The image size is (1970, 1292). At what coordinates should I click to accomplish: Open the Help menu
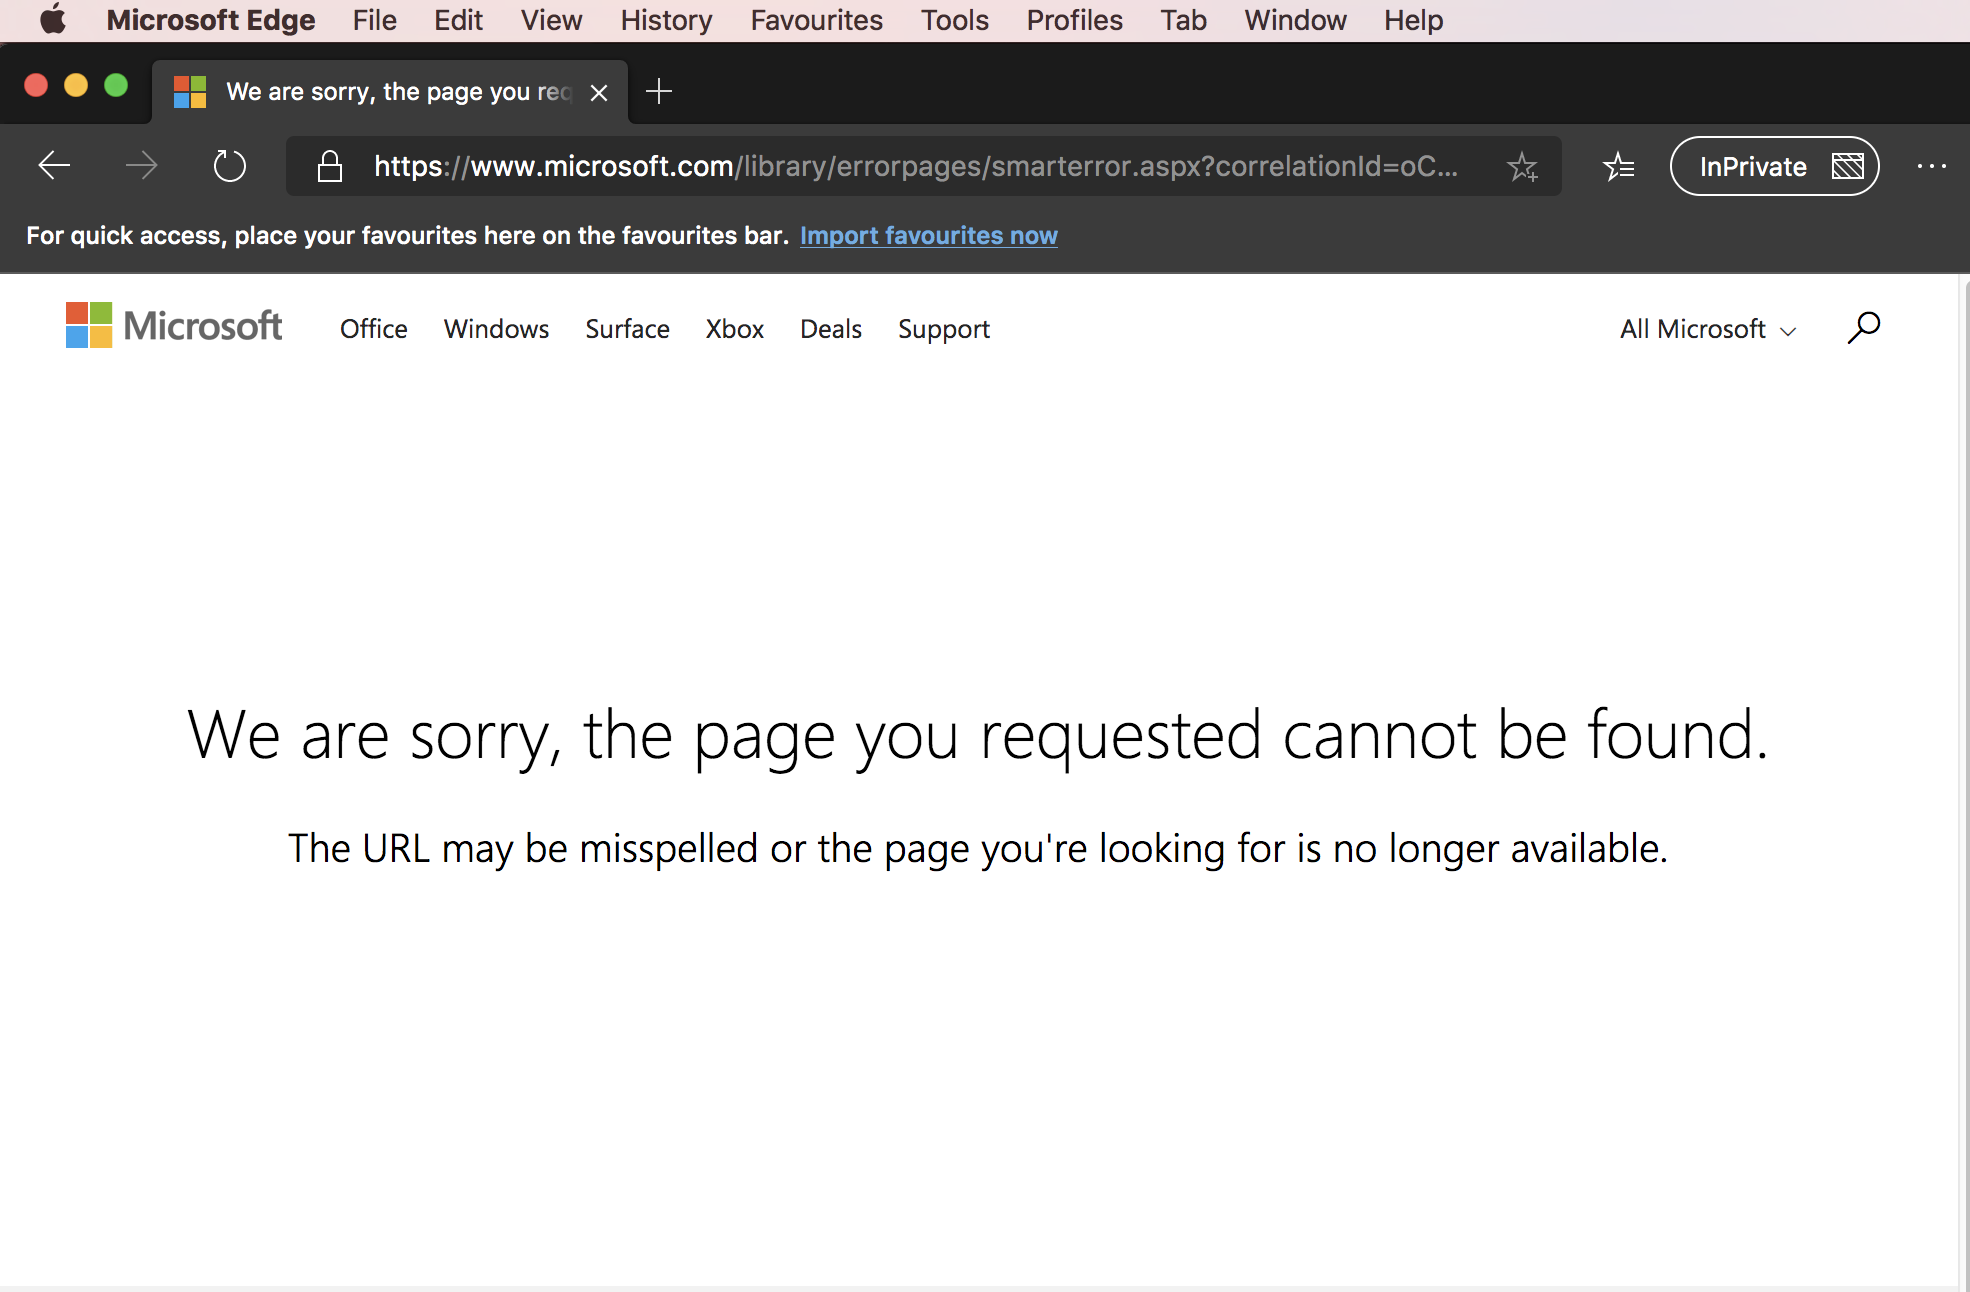click(x=1413, y=20)
